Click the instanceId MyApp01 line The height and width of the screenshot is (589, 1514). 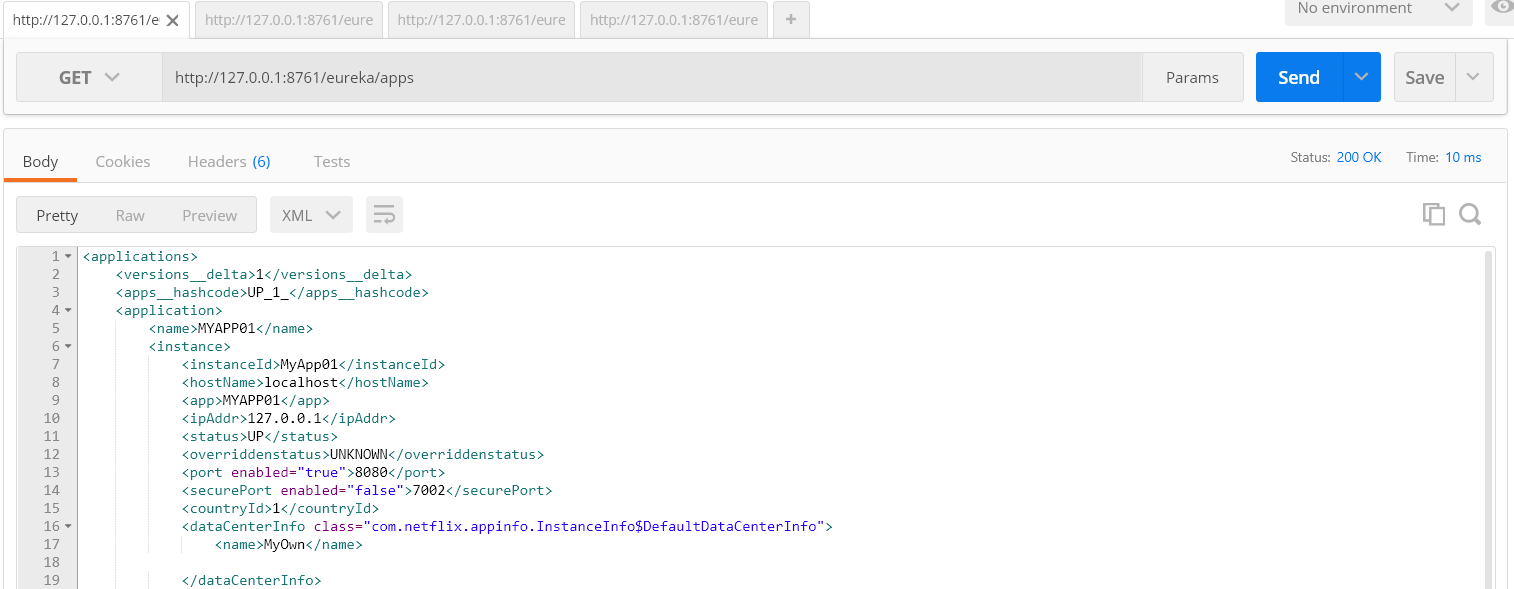313,365
